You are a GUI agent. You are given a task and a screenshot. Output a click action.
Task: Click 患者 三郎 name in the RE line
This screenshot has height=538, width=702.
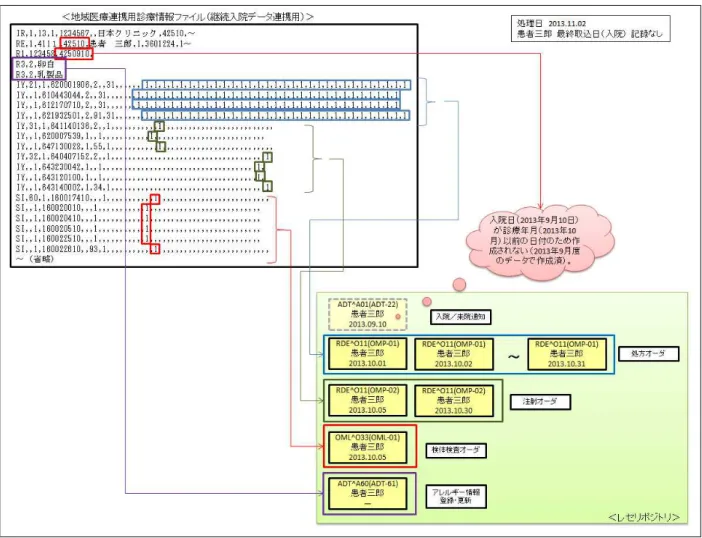pos(111,43)
